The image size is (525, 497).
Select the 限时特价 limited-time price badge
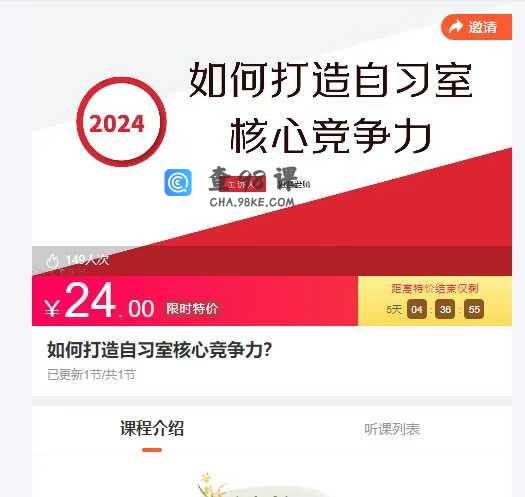point(192,309)
